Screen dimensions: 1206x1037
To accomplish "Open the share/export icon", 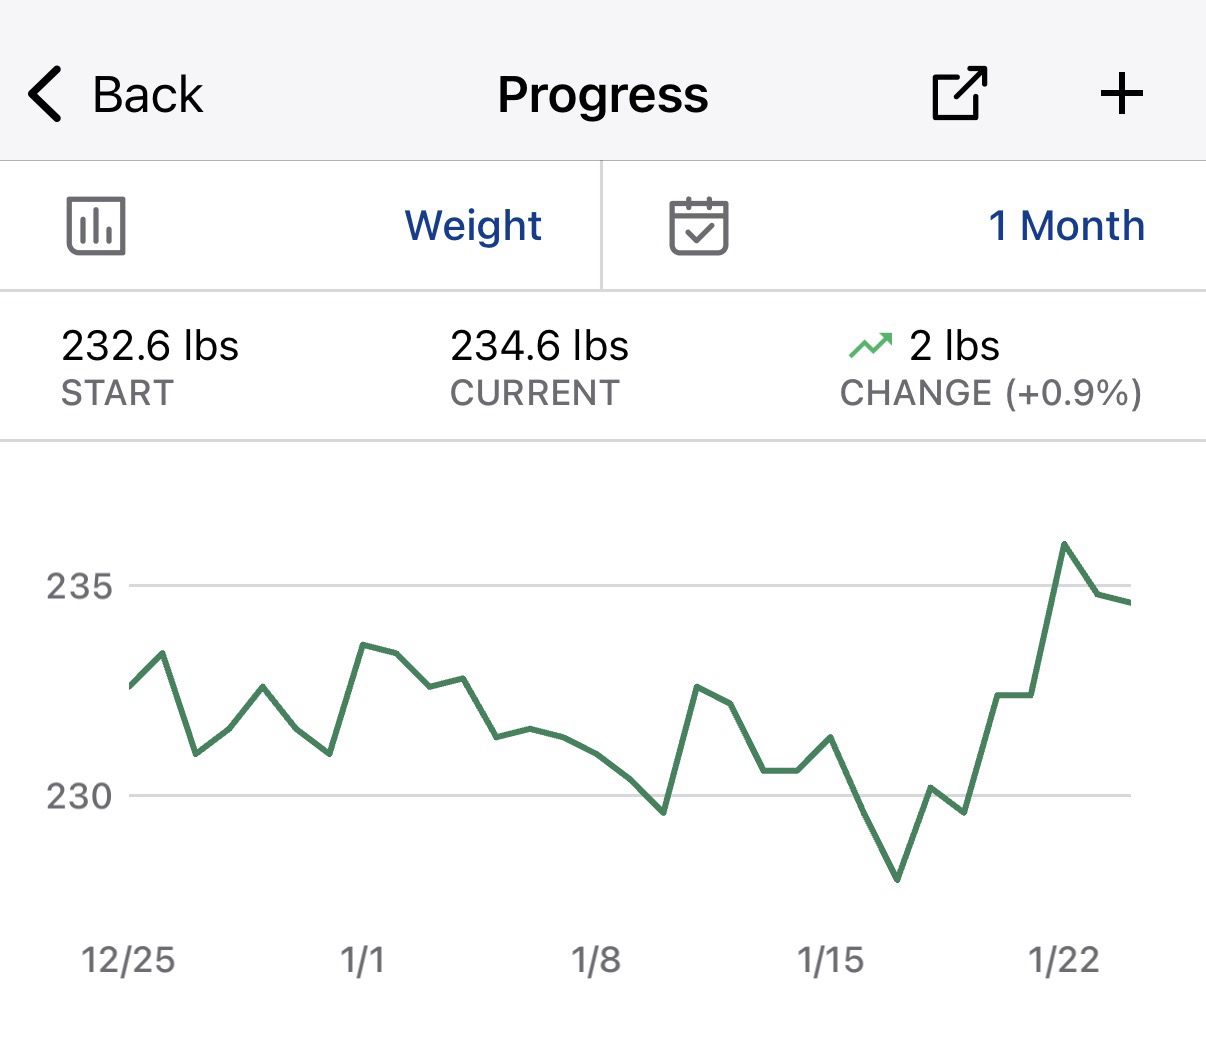I will (959, 94).
